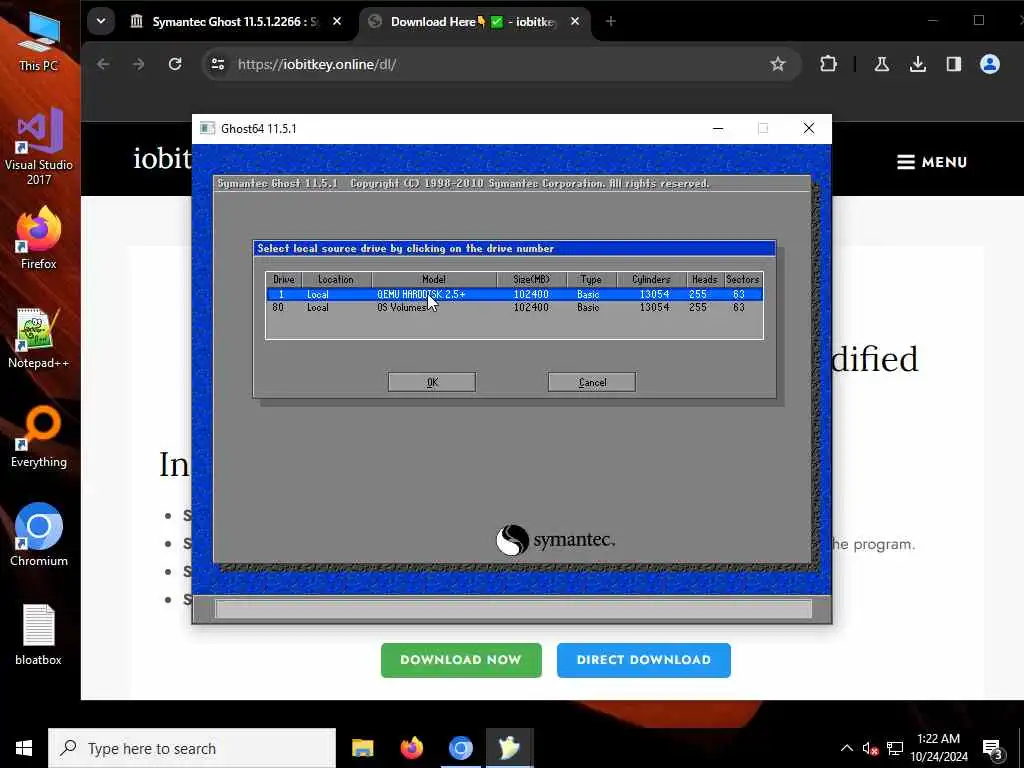The height and width of the screenshot is (768, 1024).
Task: Click the Size(MB) column header
Action: pos(531,280)
